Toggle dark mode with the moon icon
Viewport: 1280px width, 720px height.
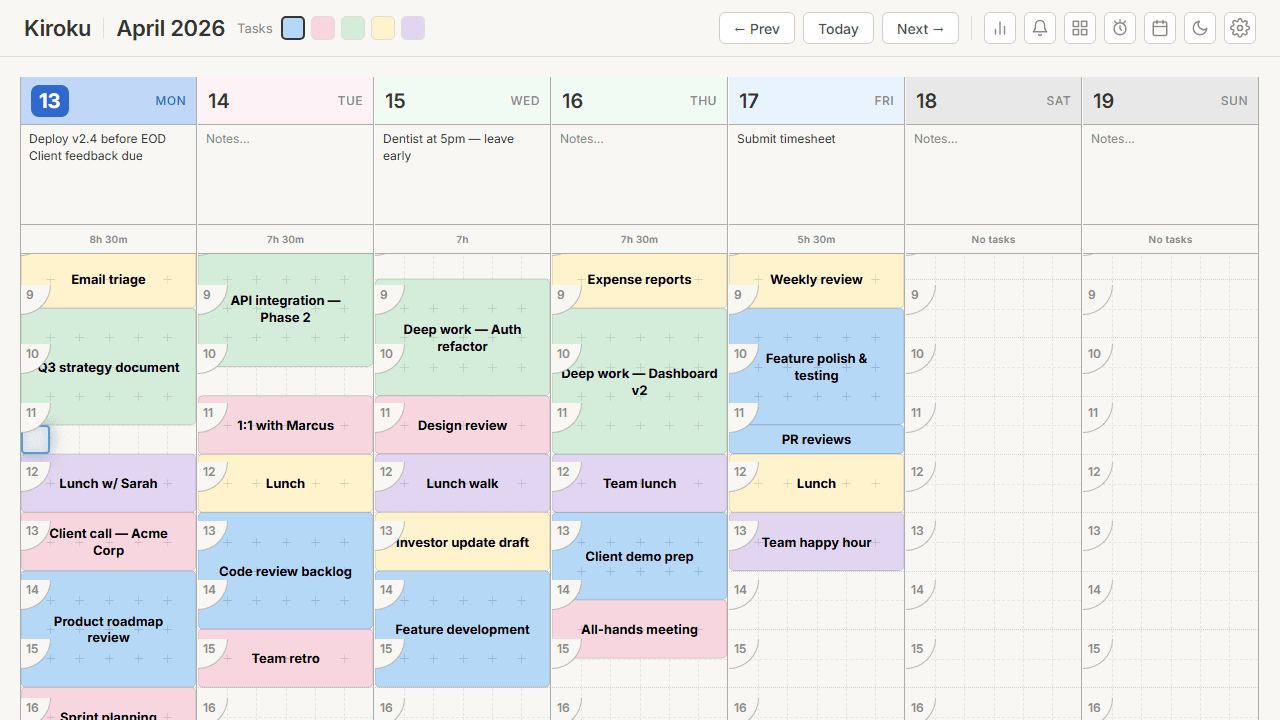[1199, 28]
